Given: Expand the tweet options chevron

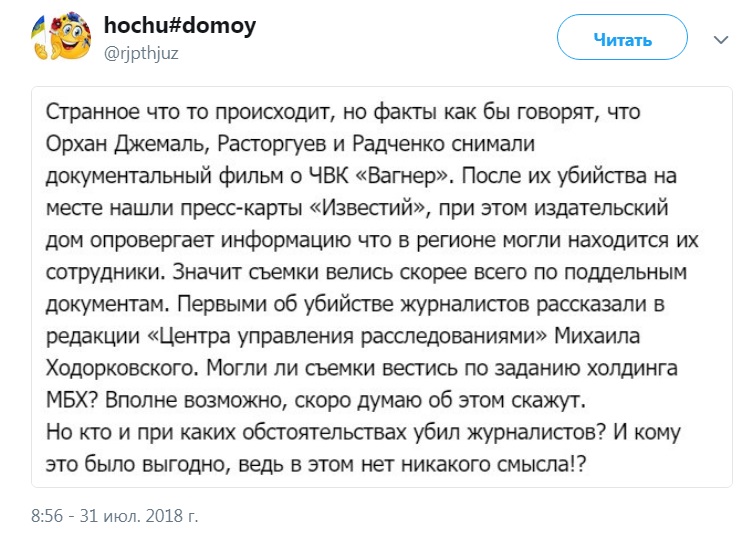Looking at the screenshot, I should click(721, 39).
